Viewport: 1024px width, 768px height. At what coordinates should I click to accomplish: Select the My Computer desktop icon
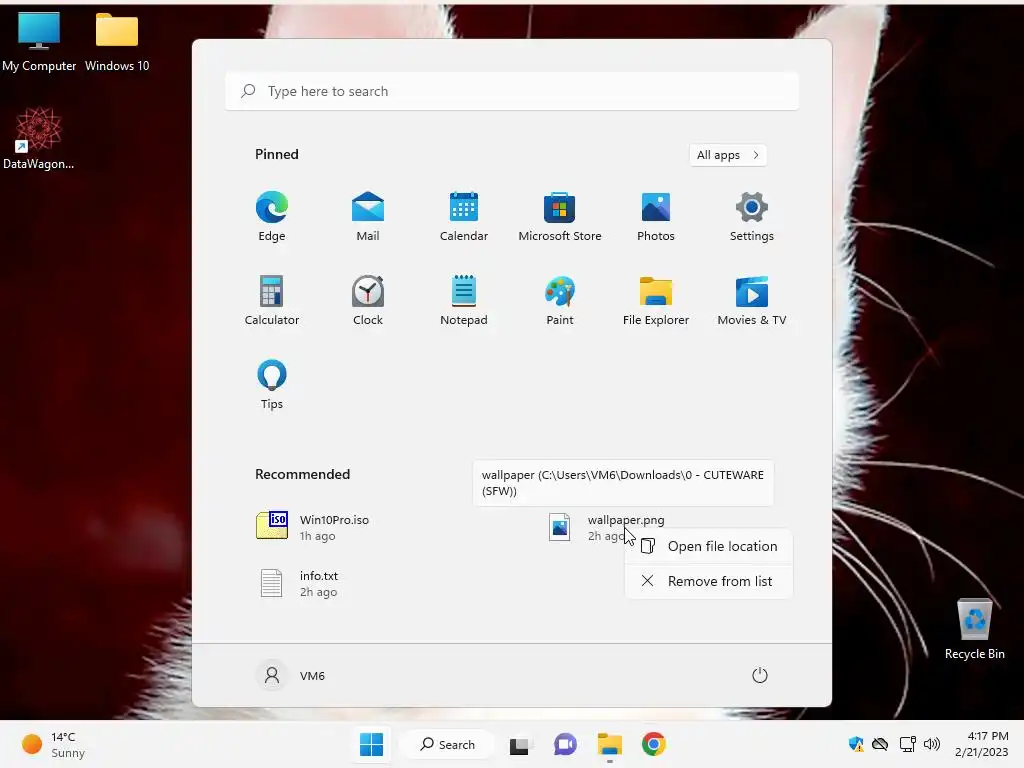click(39, 42)
